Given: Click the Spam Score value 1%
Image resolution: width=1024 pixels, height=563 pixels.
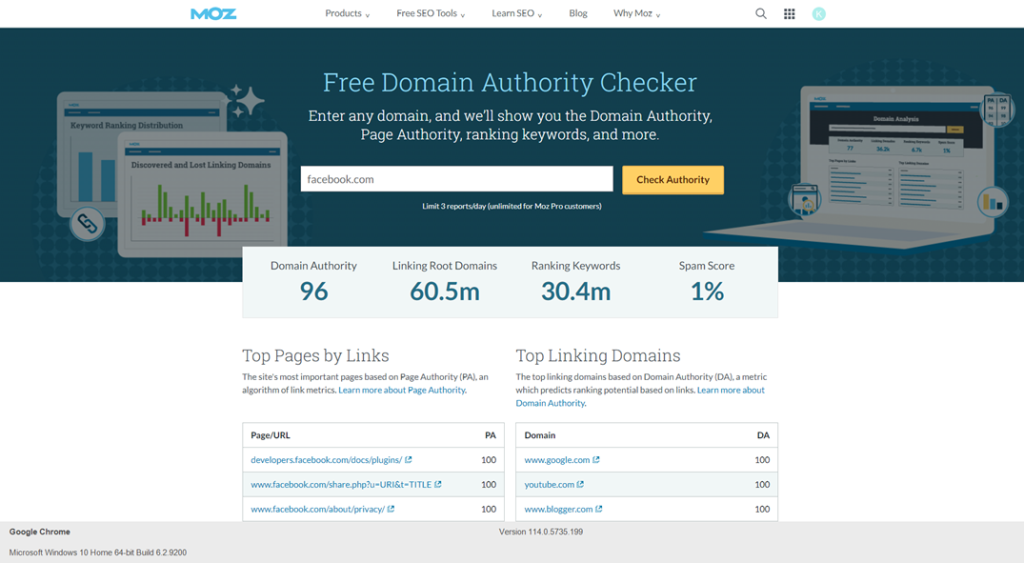Looking at the screenshot, I should (x=707, y=291).
